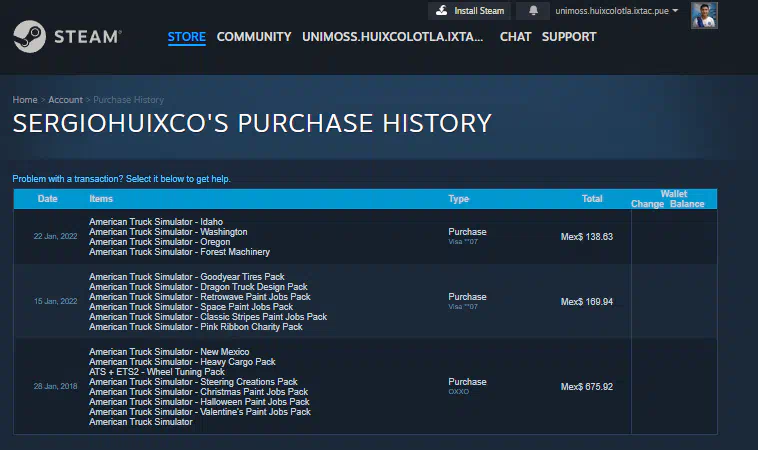Screen dimensions: 758x450
Task: Select the Valentine's Paint Jobs Pack item
Action: click(x=200, y=412)
